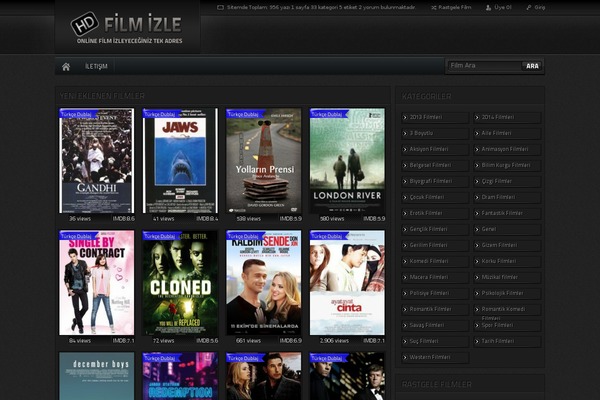Select the Macera Filmleri category

(x=435, y=277)
